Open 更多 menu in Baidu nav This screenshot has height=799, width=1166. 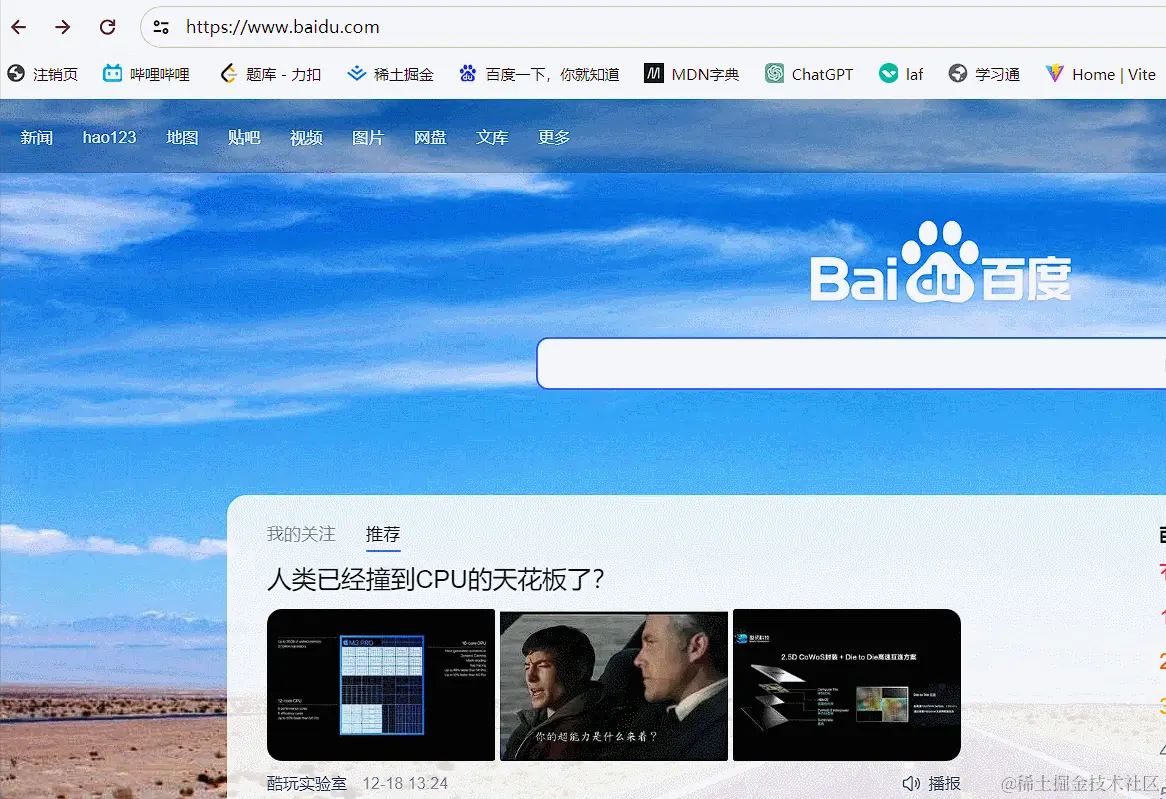tap(554, 137)
